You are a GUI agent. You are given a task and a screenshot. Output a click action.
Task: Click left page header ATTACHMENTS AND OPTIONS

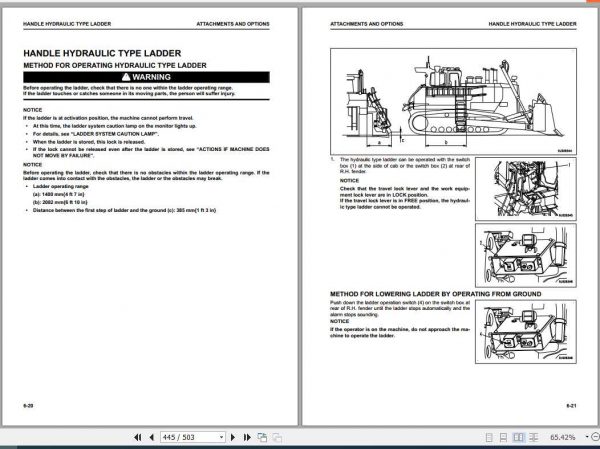point(233,24)
